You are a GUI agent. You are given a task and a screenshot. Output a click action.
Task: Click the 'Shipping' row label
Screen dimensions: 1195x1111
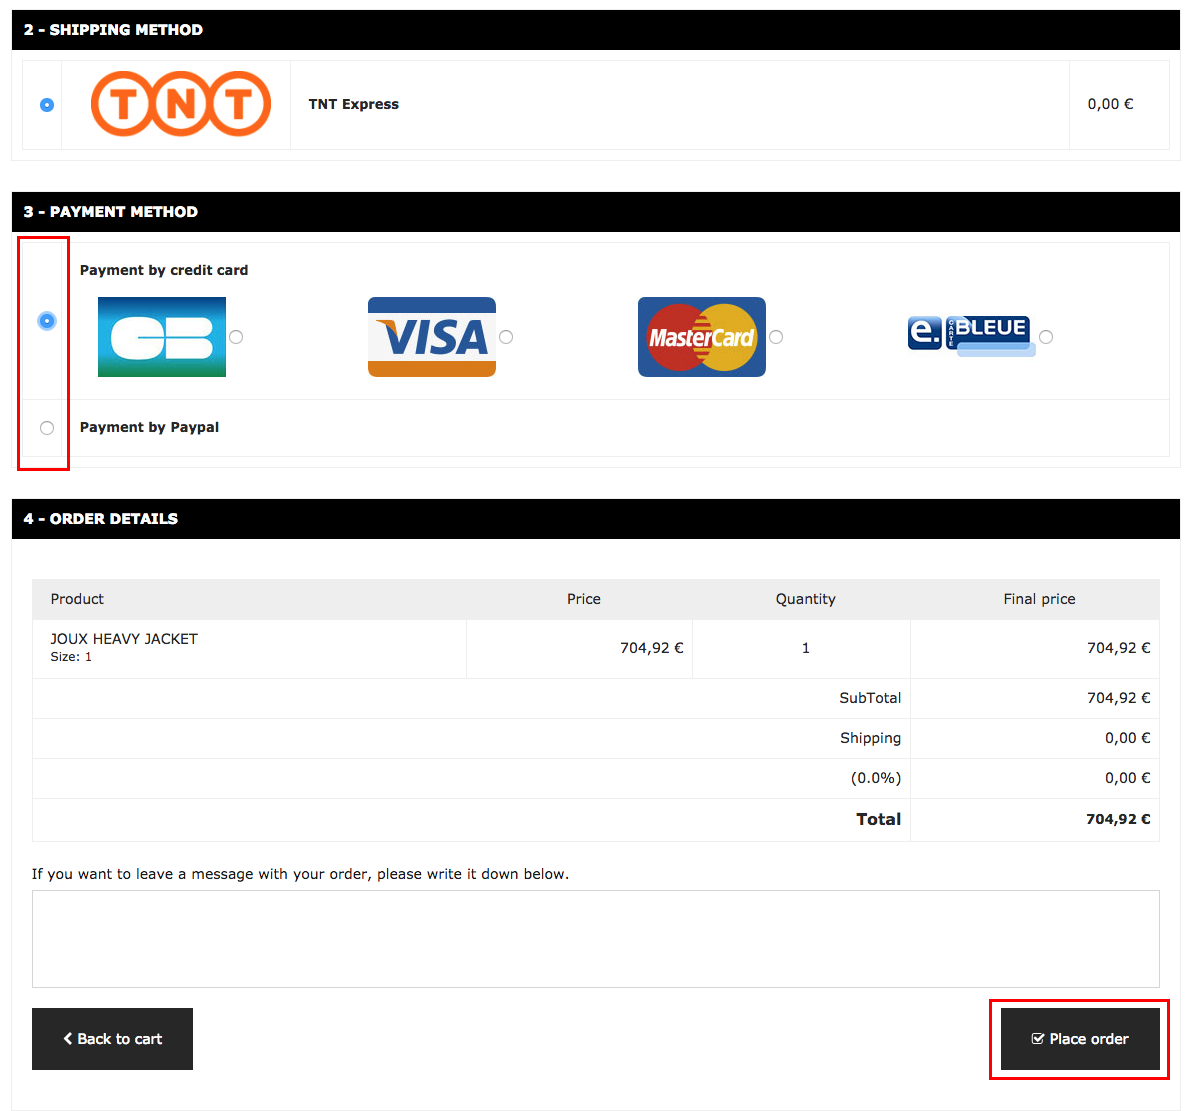870,738
